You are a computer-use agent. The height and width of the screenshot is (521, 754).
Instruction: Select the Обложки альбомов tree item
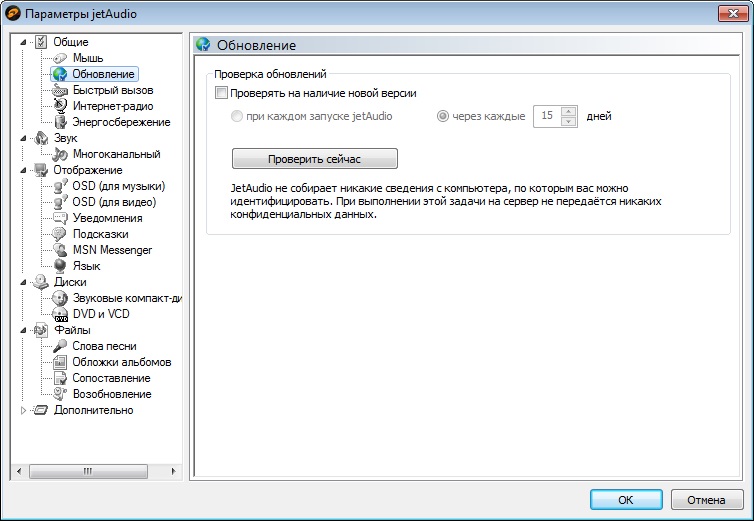click(122, 362)
